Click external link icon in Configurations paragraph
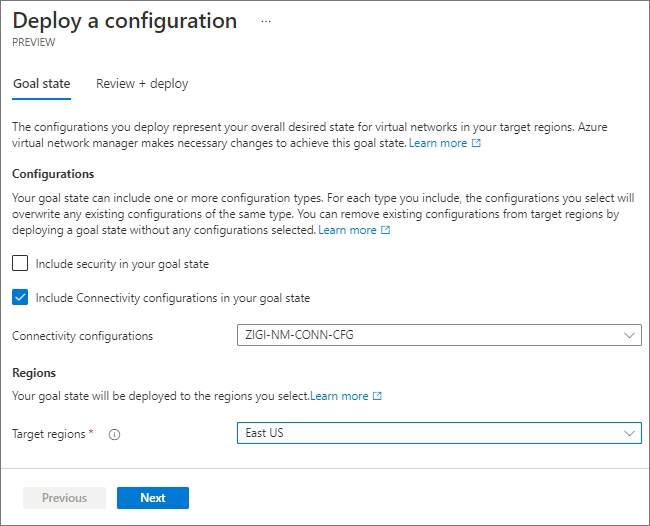The width and height of the screenshot is (650, 526). (x=386, y=230)
